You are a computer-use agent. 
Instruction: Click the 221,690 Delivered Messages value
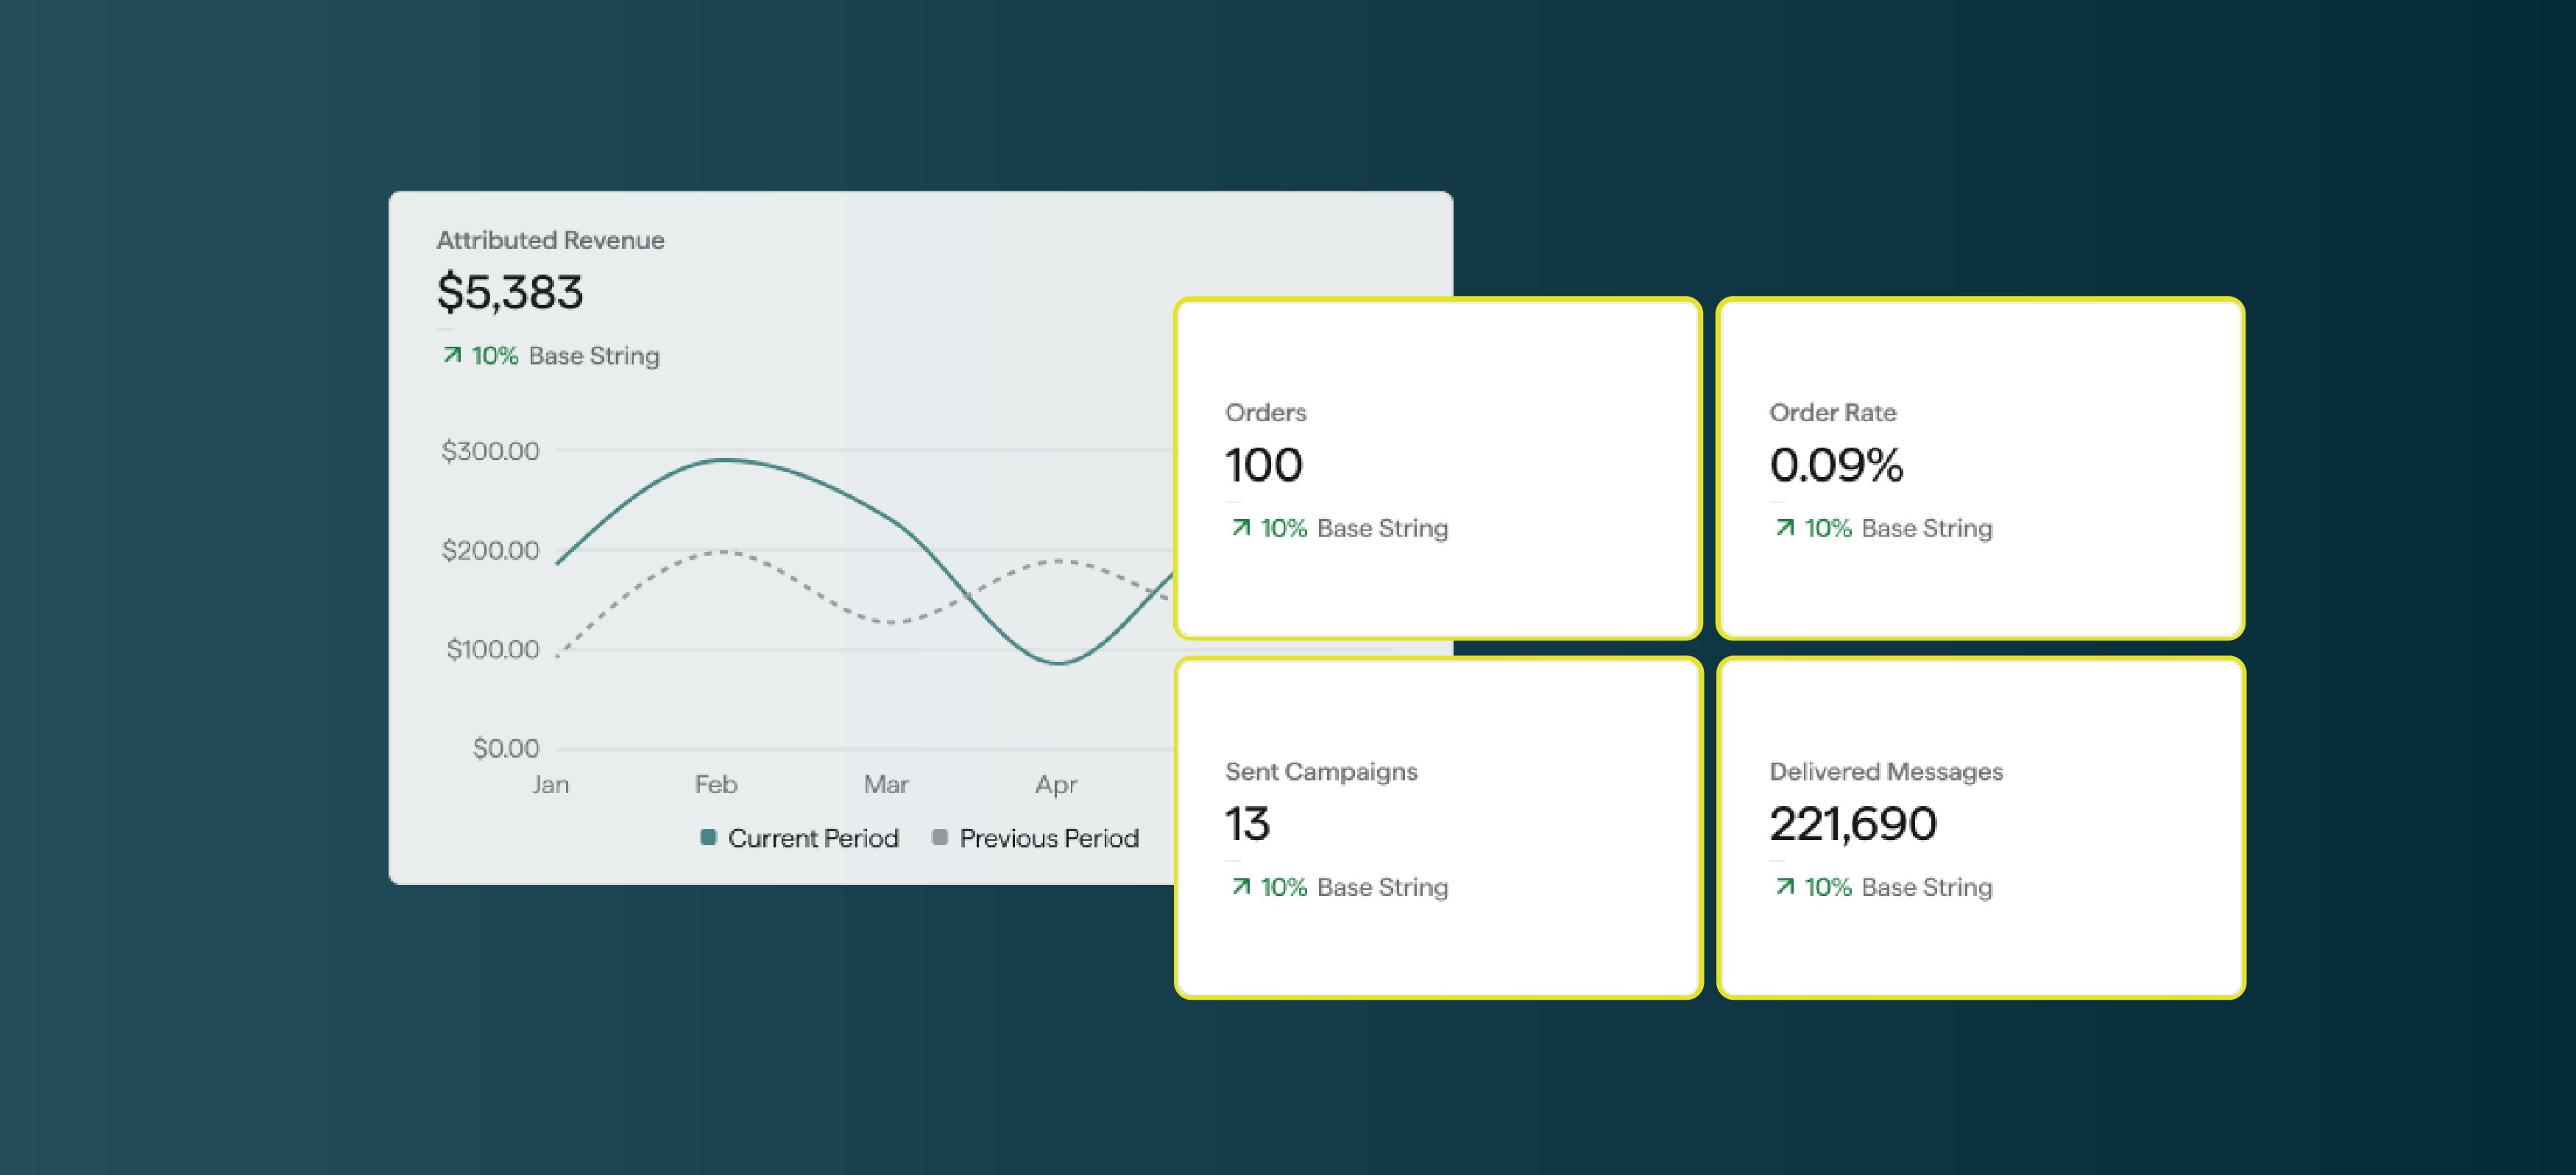click(x=1852, y=824)
